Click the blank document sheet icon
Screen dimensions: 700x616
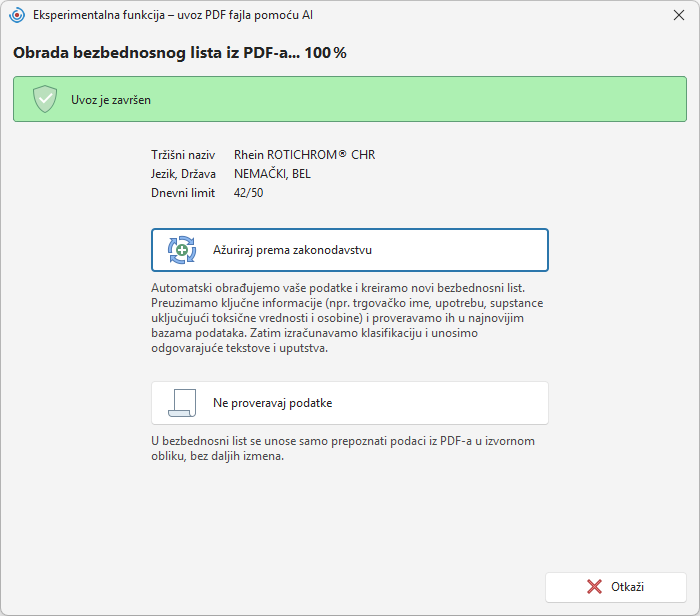(x=182, y=403)
